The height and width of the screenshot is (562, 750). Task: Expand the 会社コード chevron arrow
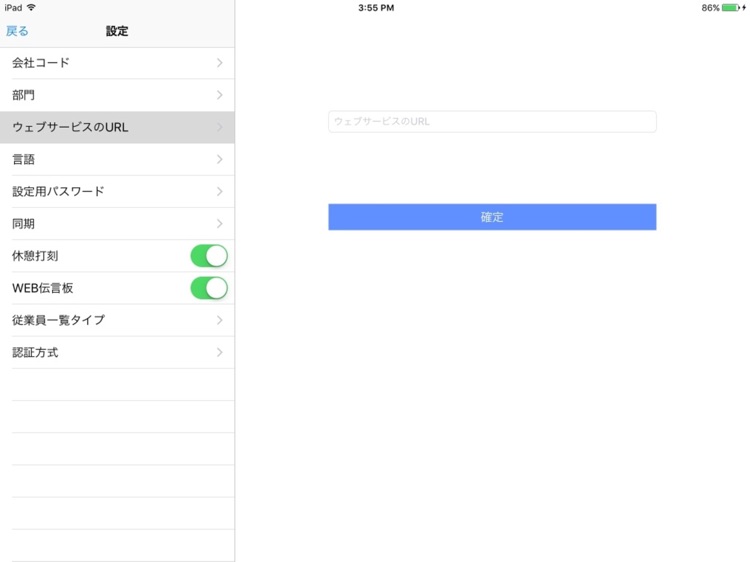[220, 63]
